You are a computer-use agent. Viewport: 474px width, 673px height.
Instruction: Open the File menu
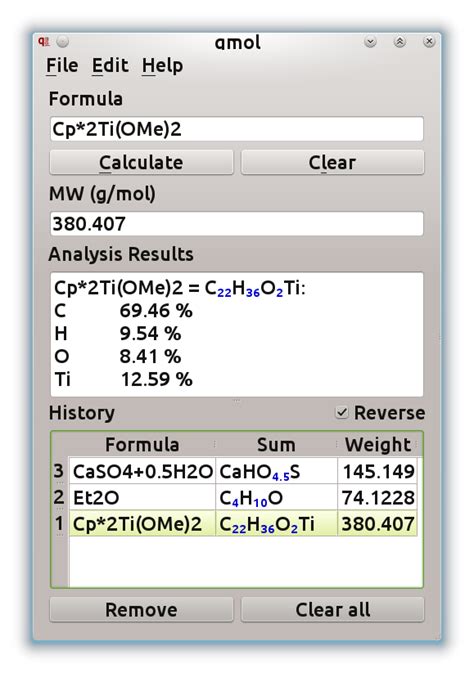62,66
